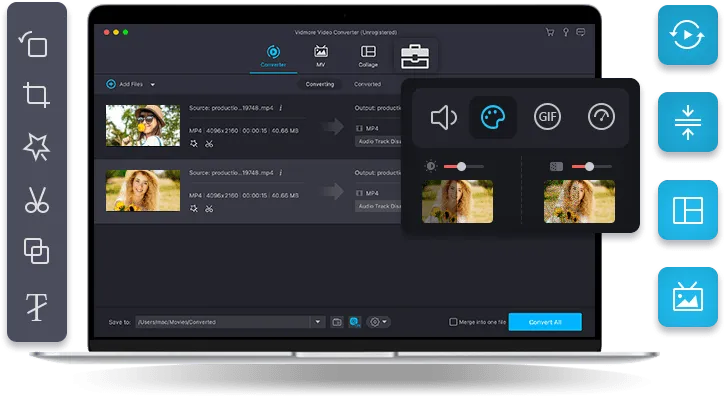Select the color palette icon in popup
This screenshot has width=725, height=396.
tap(493, 117)
